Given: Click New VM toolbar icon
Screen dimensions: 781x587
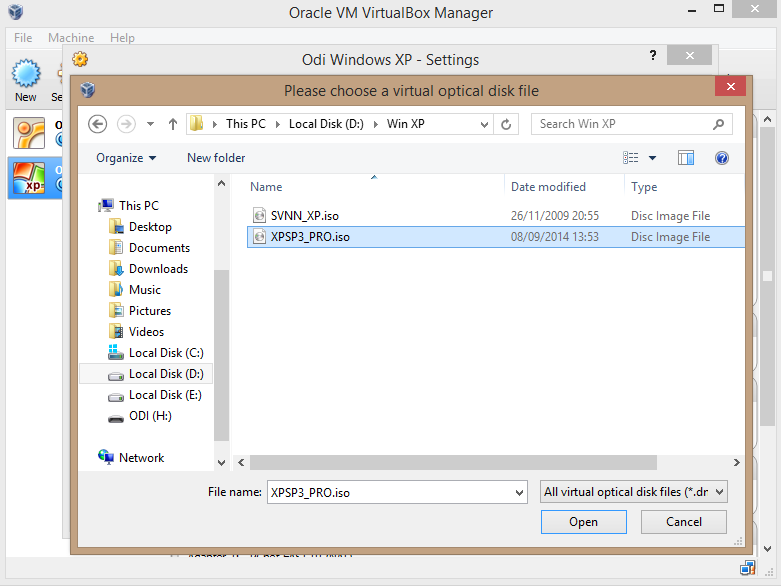Looking at the screenshot, I should [26, 80].
